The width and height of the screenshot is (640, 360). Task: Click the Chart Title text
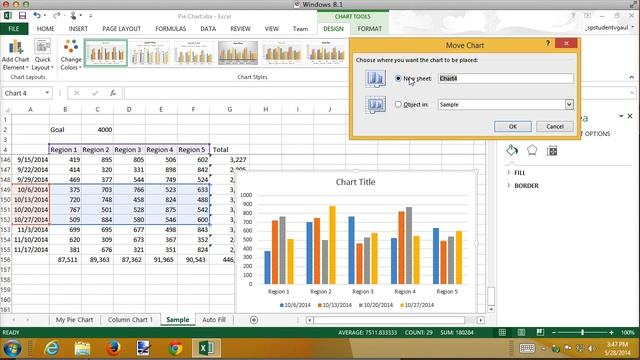pos(355,182)
